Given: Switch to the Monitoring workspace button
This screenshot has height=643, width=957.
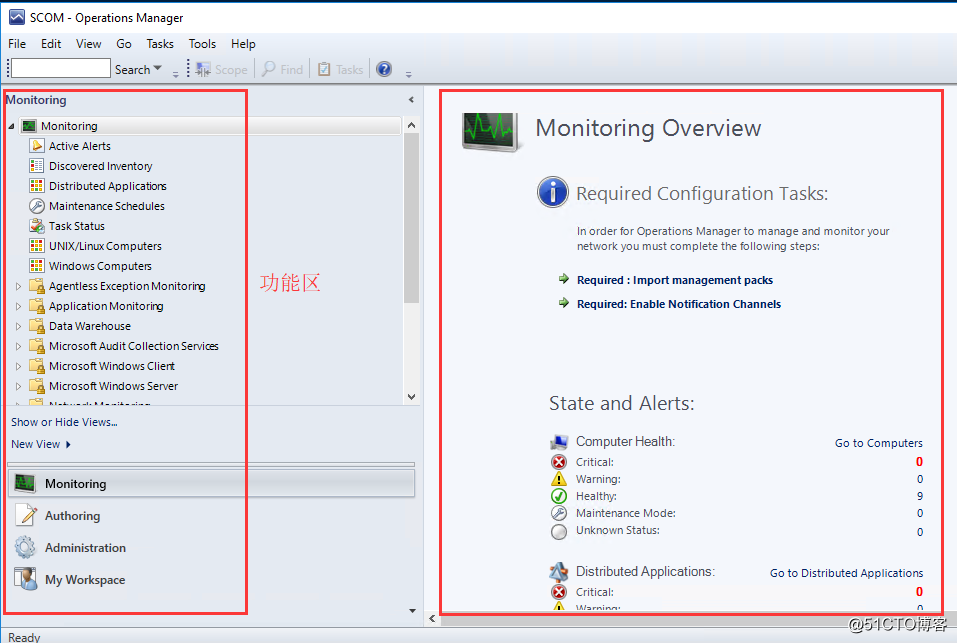Looking at the screenshot, I should click(x=211, y=483).
